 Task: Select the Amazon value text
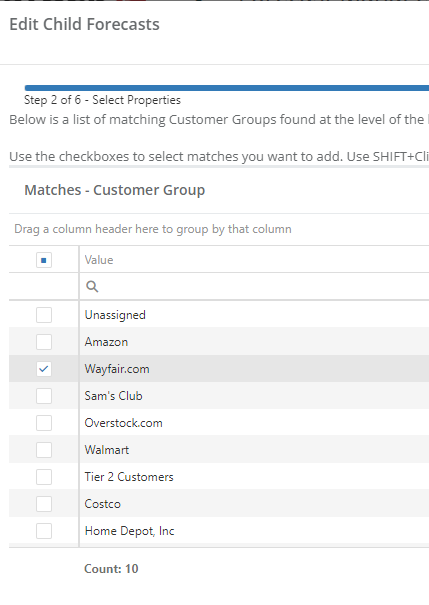click(x=106, y=342)
